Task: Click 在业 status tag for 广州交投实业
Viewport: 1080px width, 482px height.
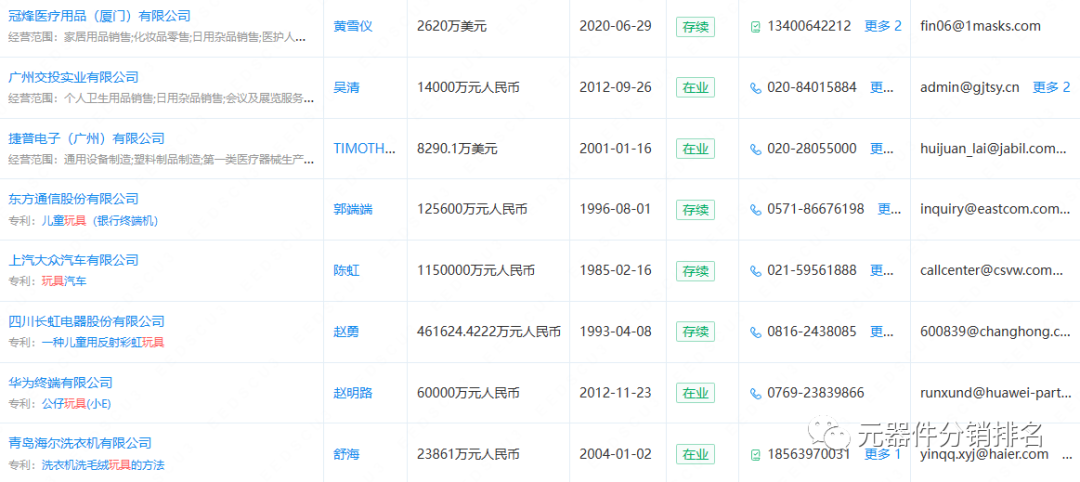Action: (x=695, y=87)
